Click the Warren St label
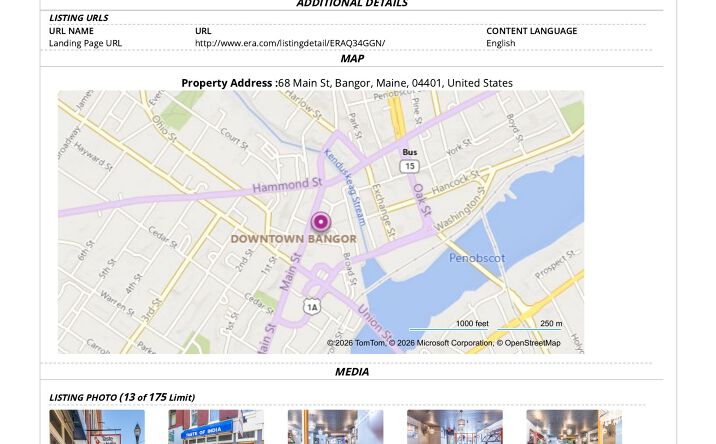The image size is (716, 444). 117,303
